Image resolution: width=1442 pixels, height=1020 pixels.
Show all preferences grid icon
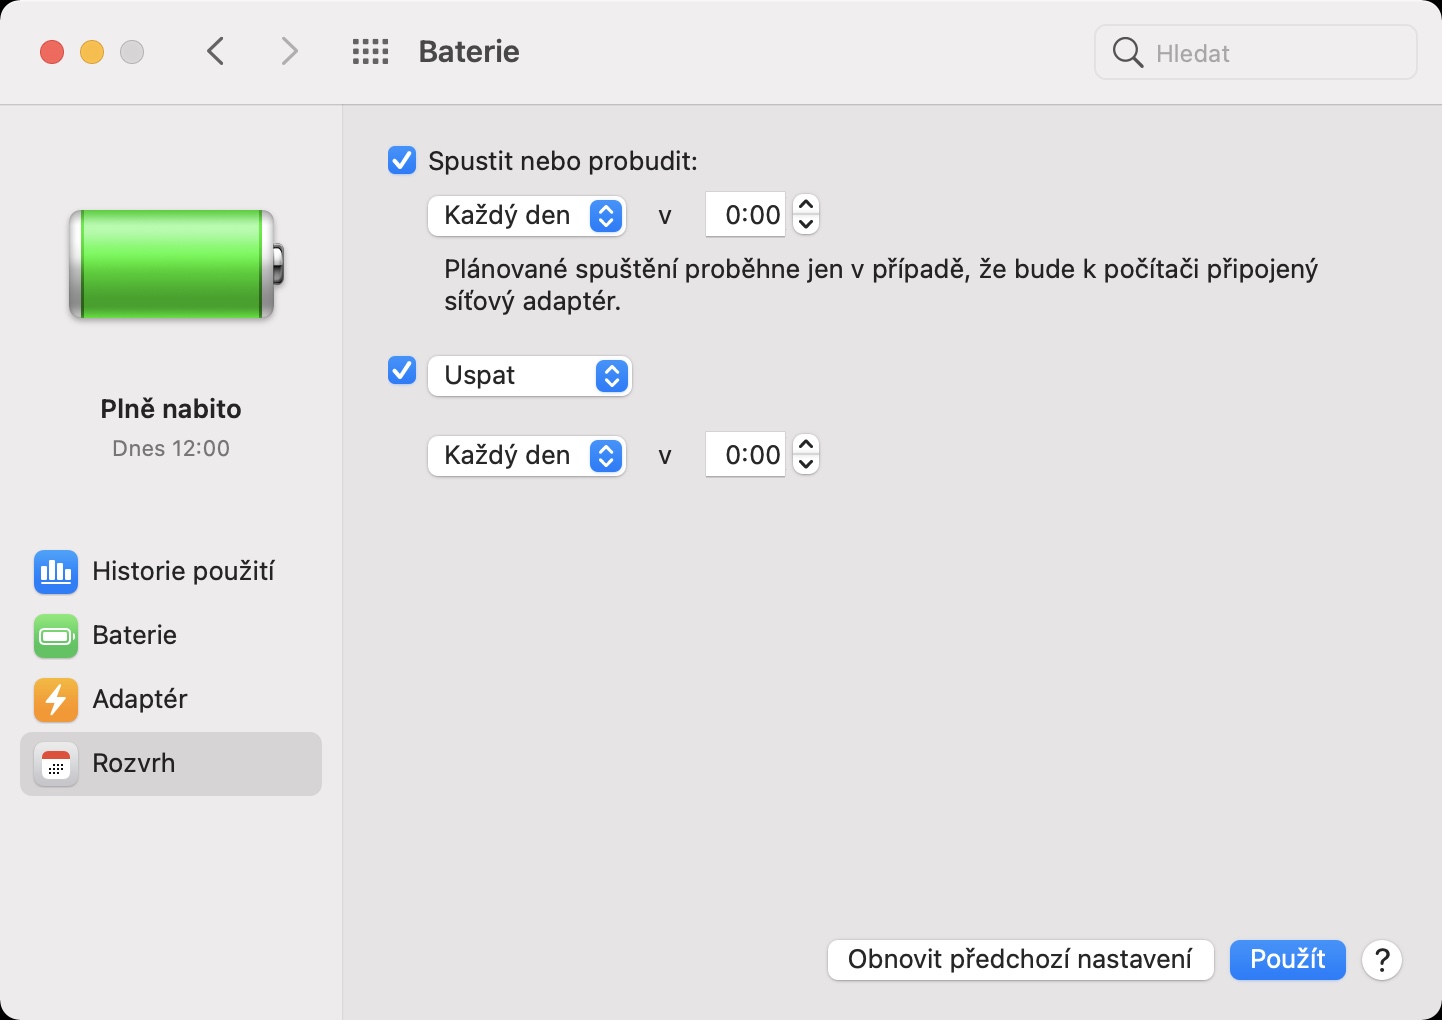(370, 52)
